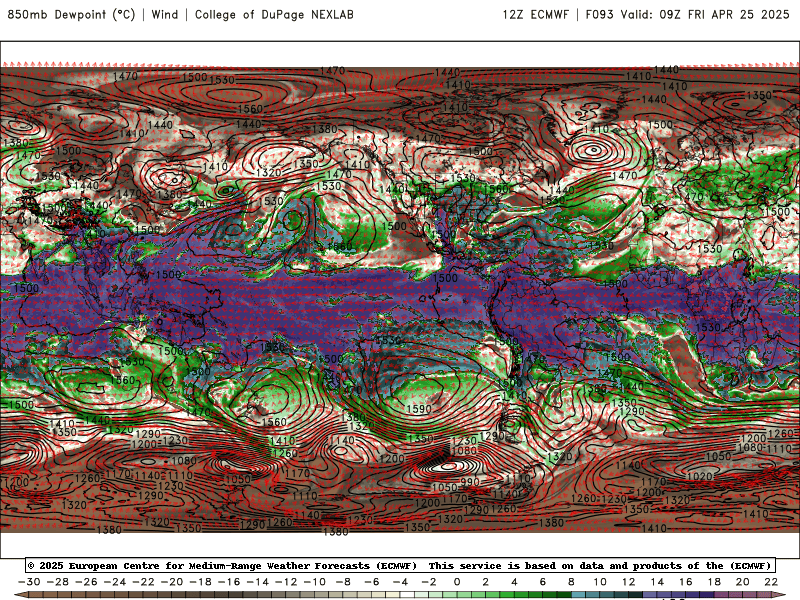Click the positive '2' legend value
Viewport: 800px width, 600px height.
click(486, 582)
